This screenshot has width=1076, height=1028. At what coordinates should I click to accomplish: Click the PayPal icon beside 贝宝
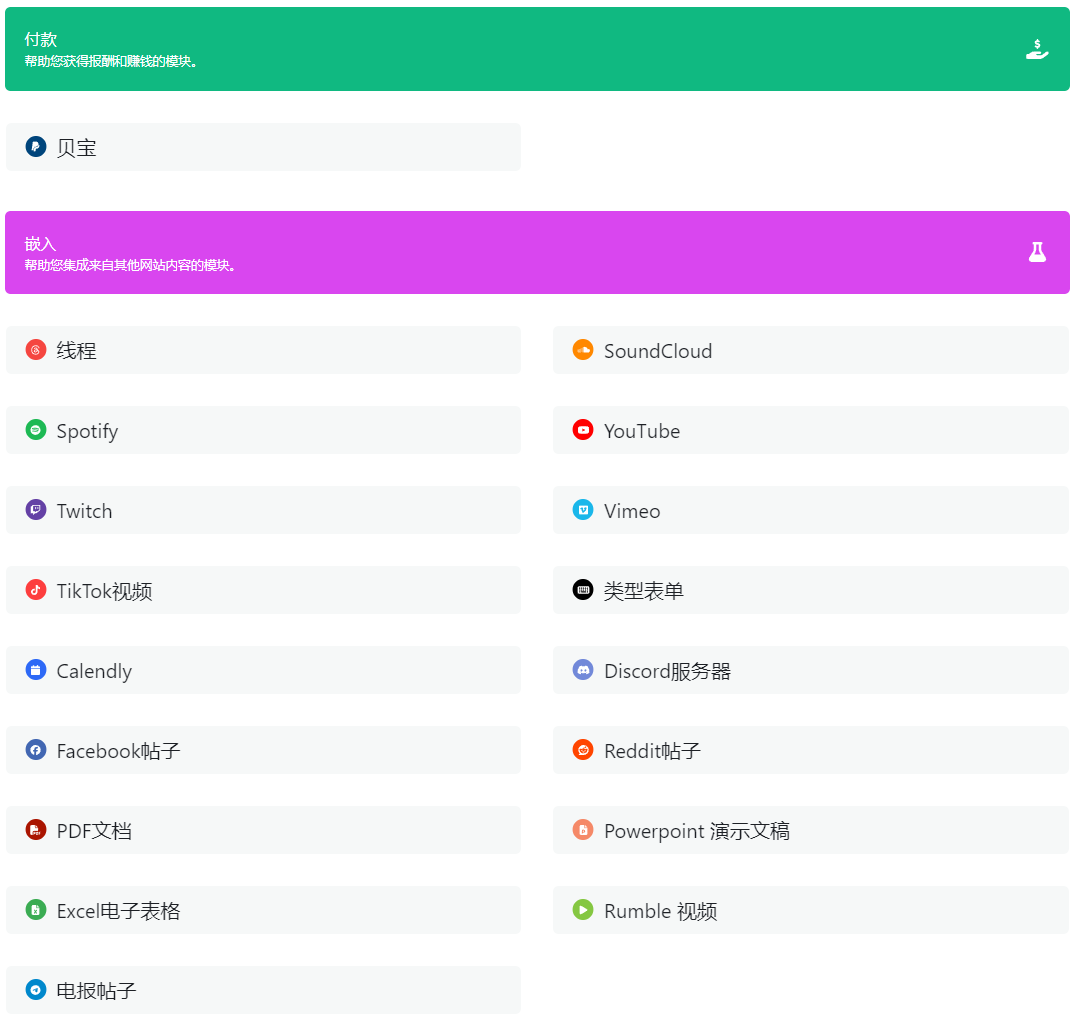36,147
